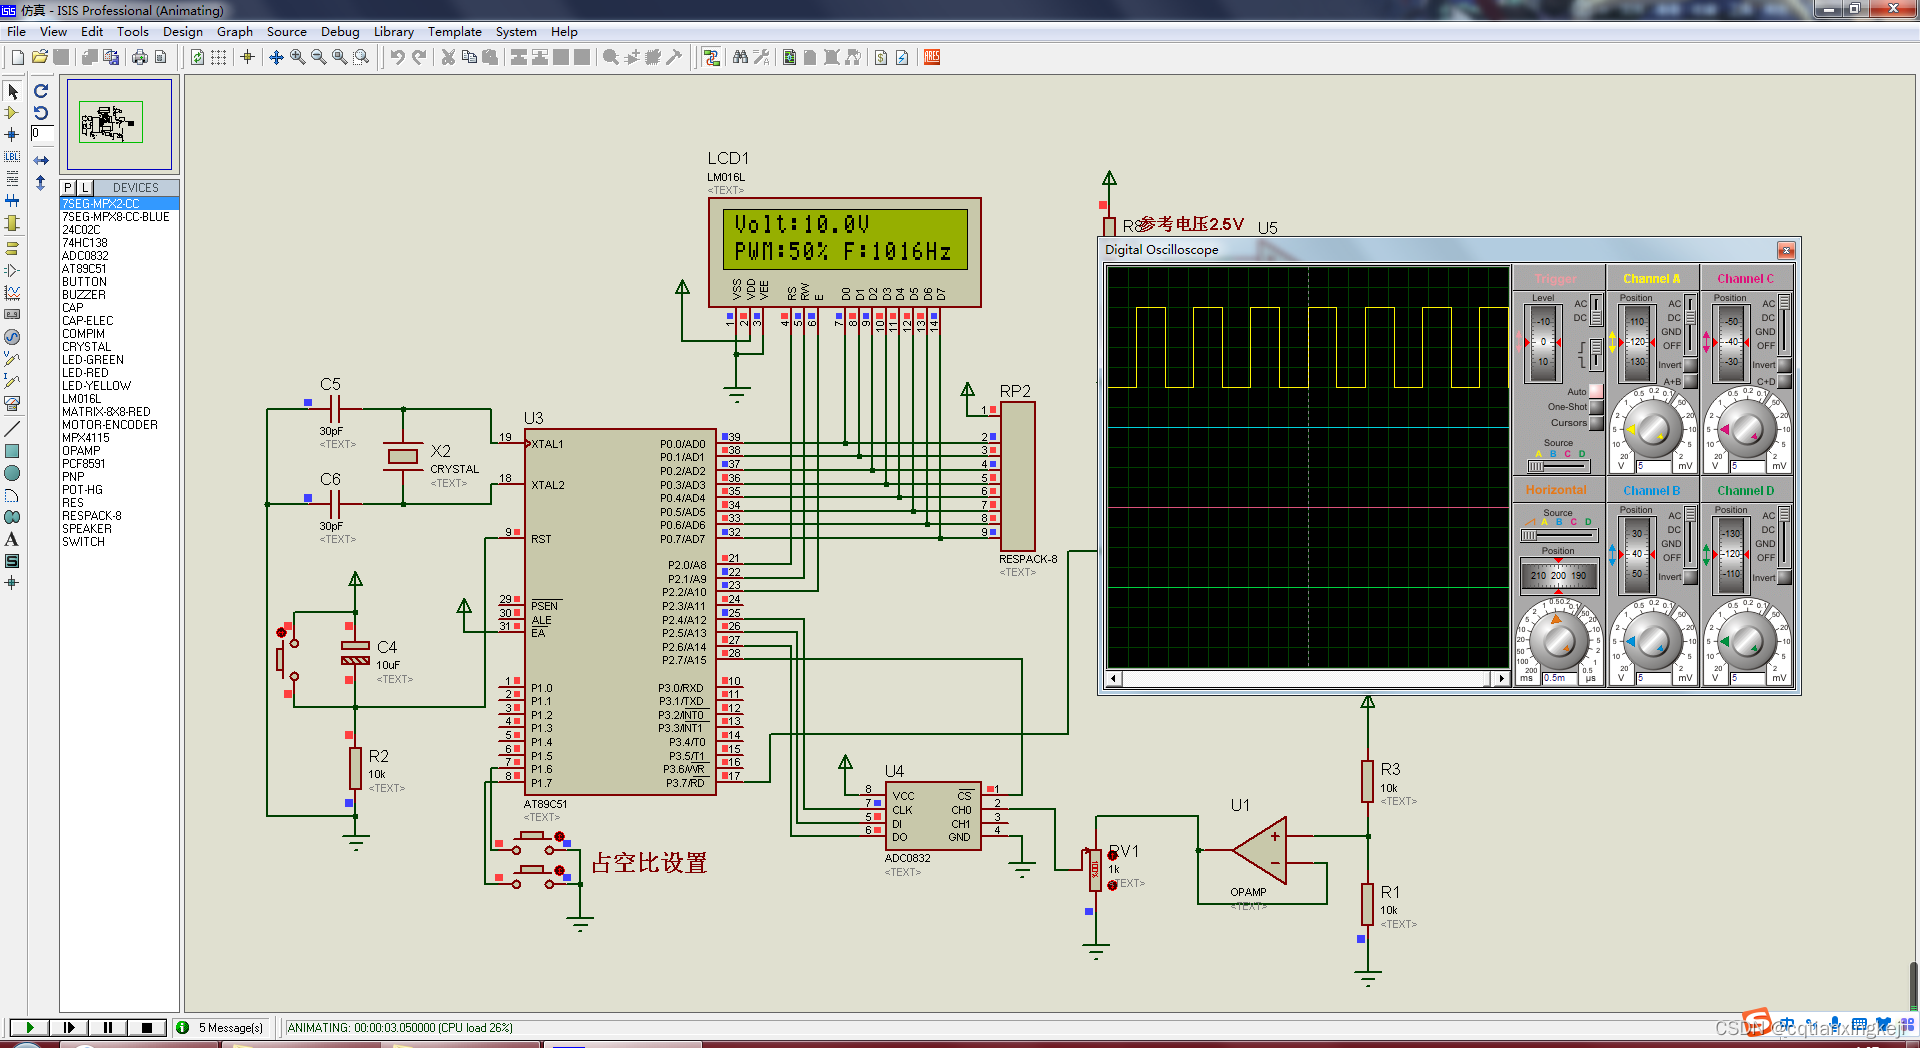Open the Template menu
The width and height of the screenshot is (1920, 1048).
455,31
